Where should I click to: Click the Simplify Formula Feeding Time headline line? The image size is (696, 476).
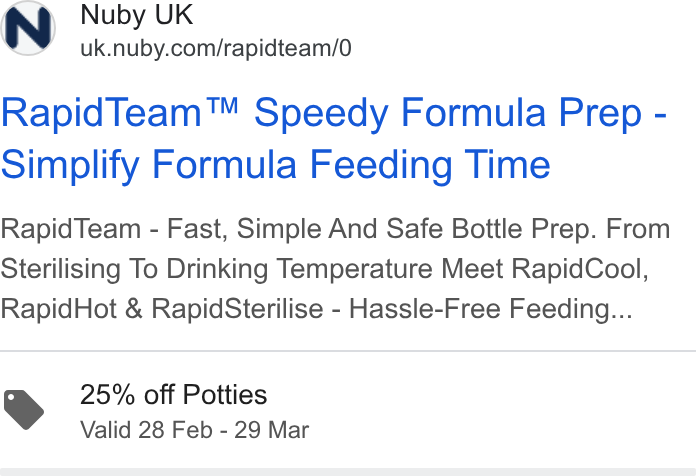click(276, 165)
